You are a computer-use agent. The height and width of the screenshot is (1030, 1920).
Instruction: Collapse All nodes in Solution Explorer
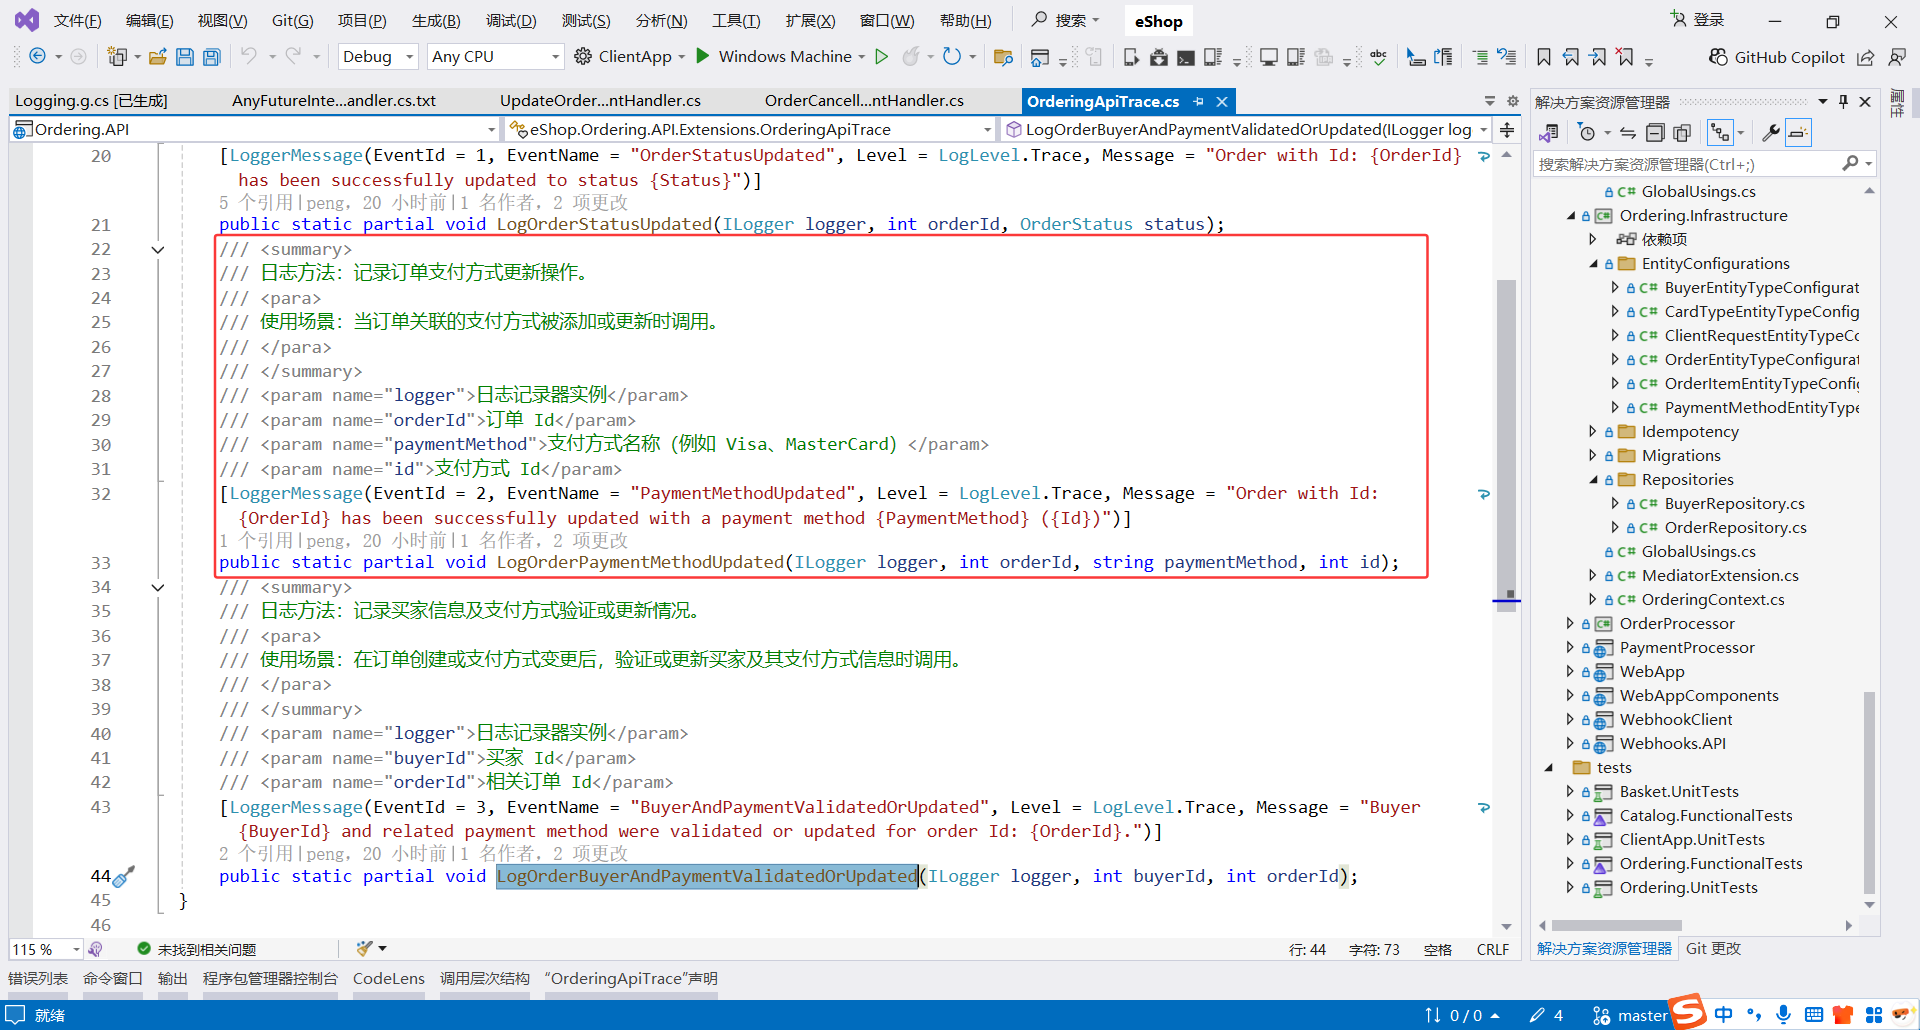1655,133
